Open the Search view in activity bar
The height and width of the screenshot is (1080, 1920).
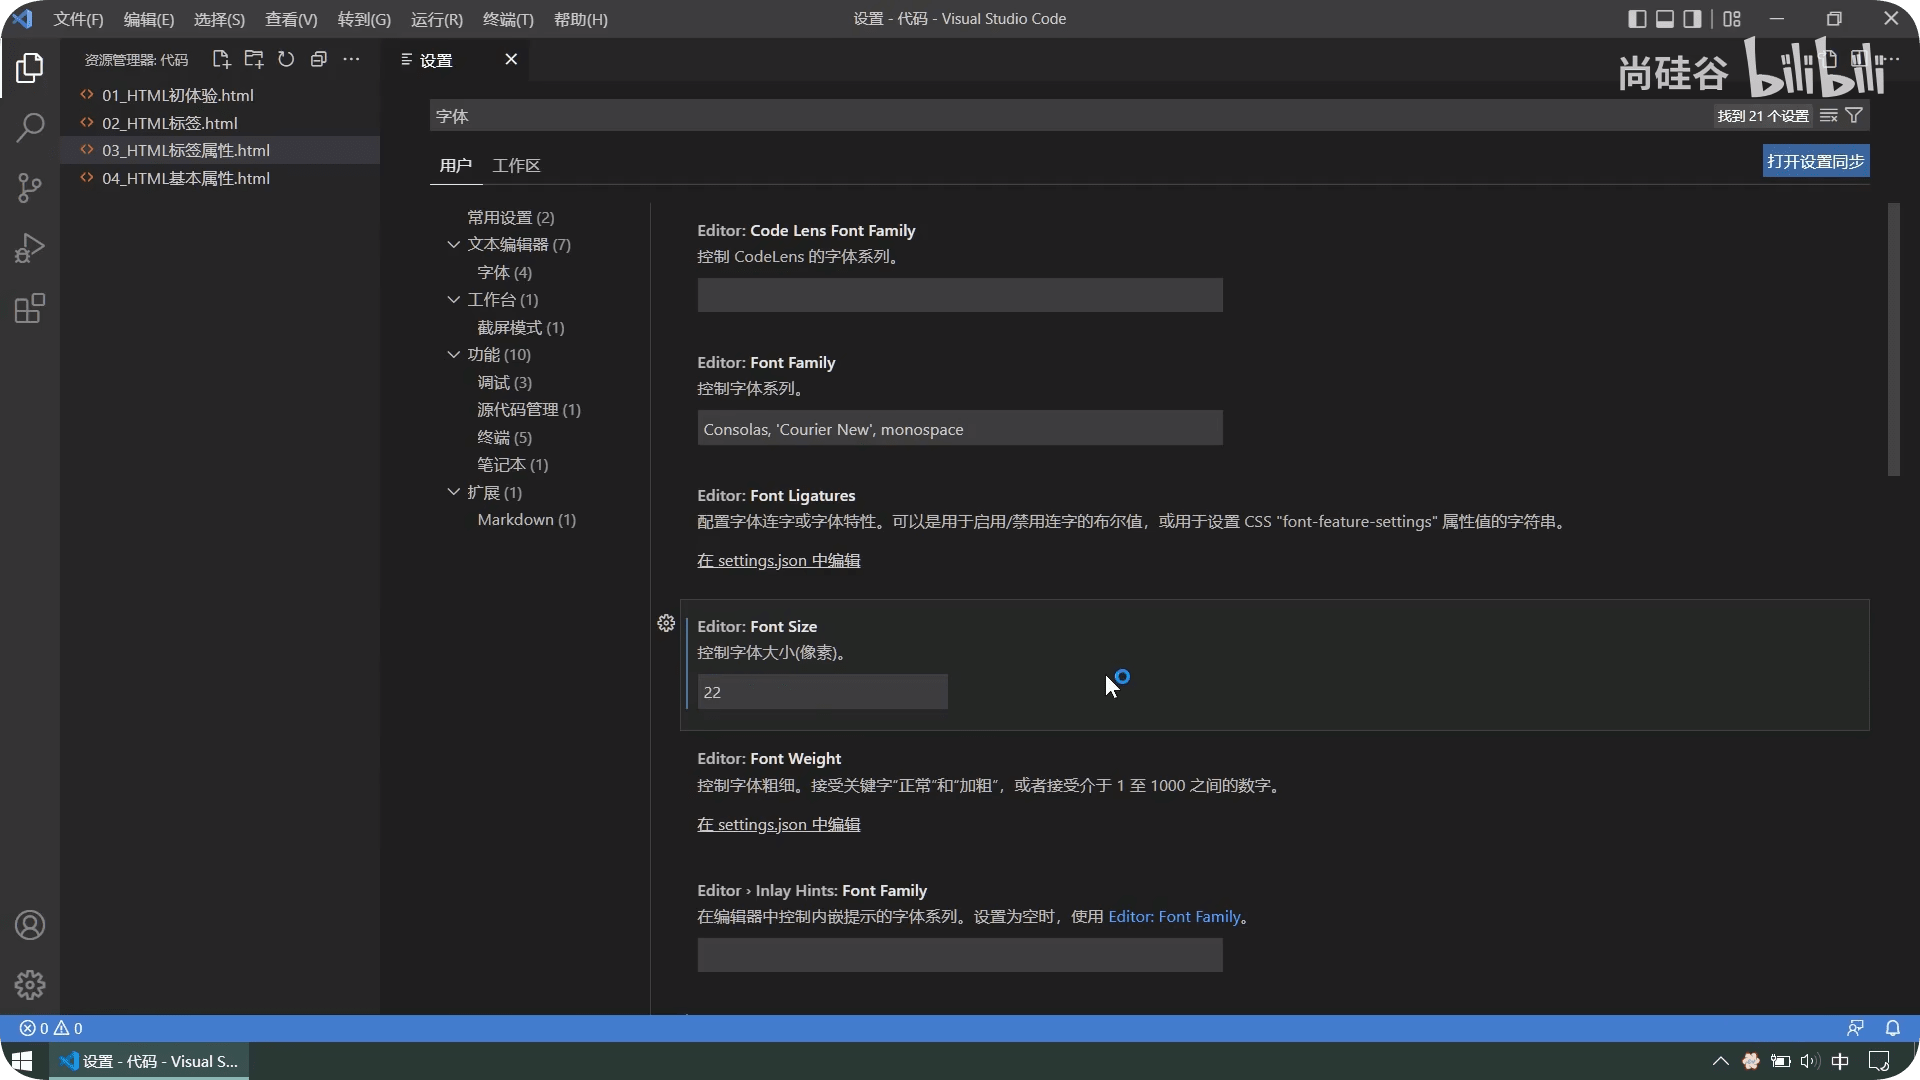(30, 127)
